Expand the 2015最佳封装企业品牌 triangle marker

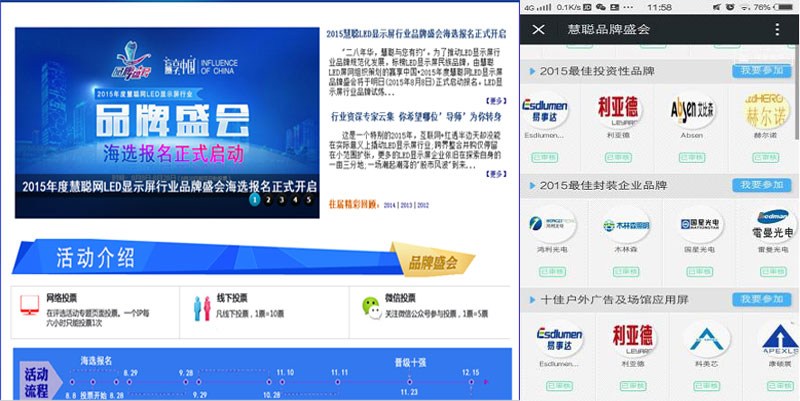tap(533, 186)
